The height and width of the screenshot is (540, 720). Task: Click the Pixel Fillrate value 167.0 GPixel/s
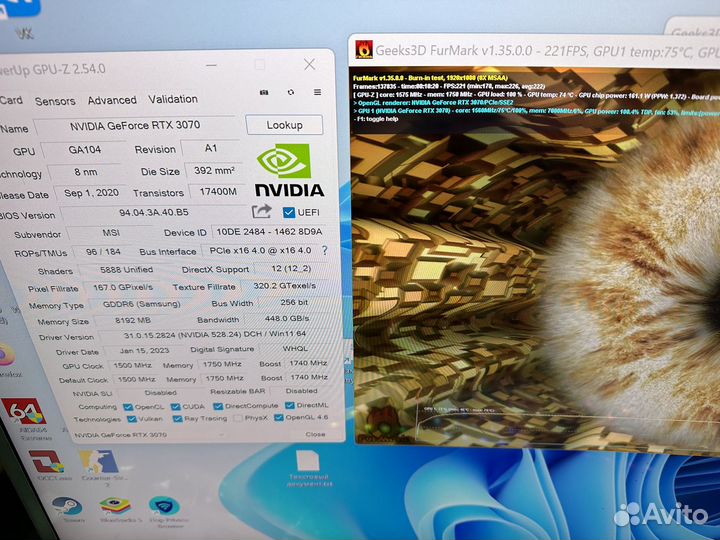pyautogui.click(x=123, y=287)
